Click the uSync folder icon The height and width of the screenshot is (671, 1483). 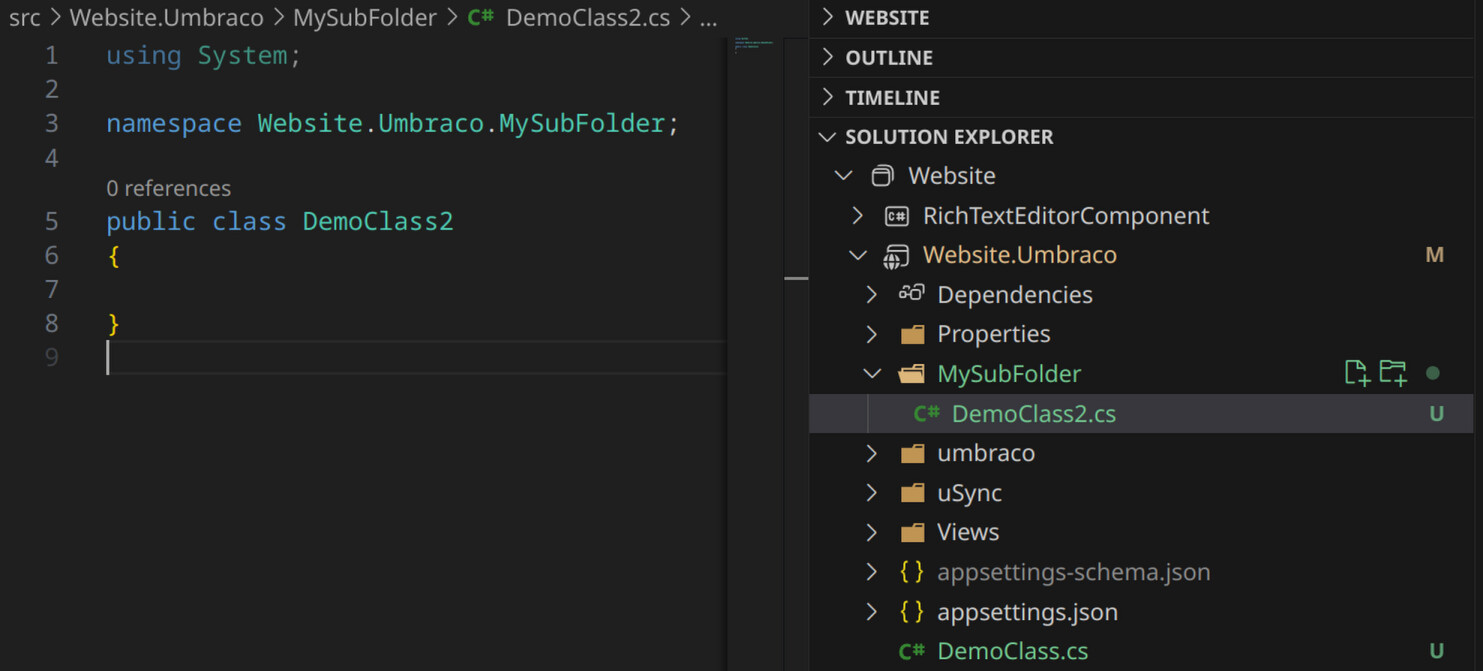point(911,493)
